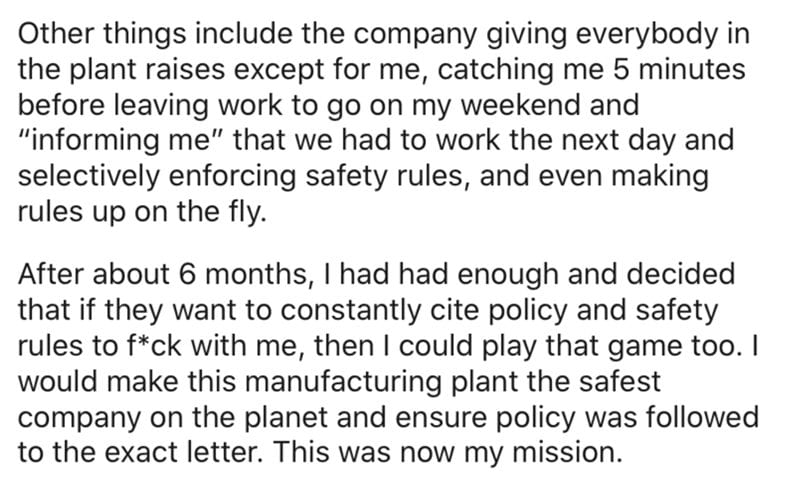Click the phrase "rules up on the fly"

tap(140, 212)
